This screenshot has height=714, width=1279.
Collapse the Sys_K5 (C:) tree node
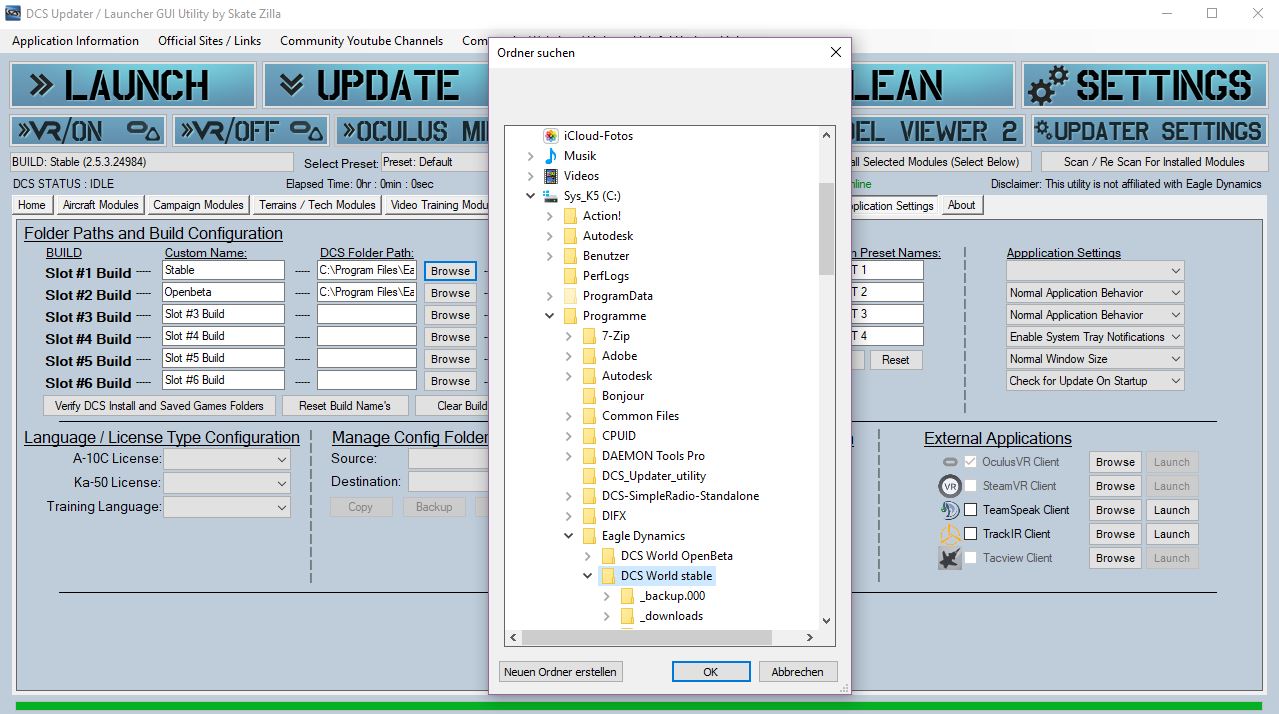(530, 196)
